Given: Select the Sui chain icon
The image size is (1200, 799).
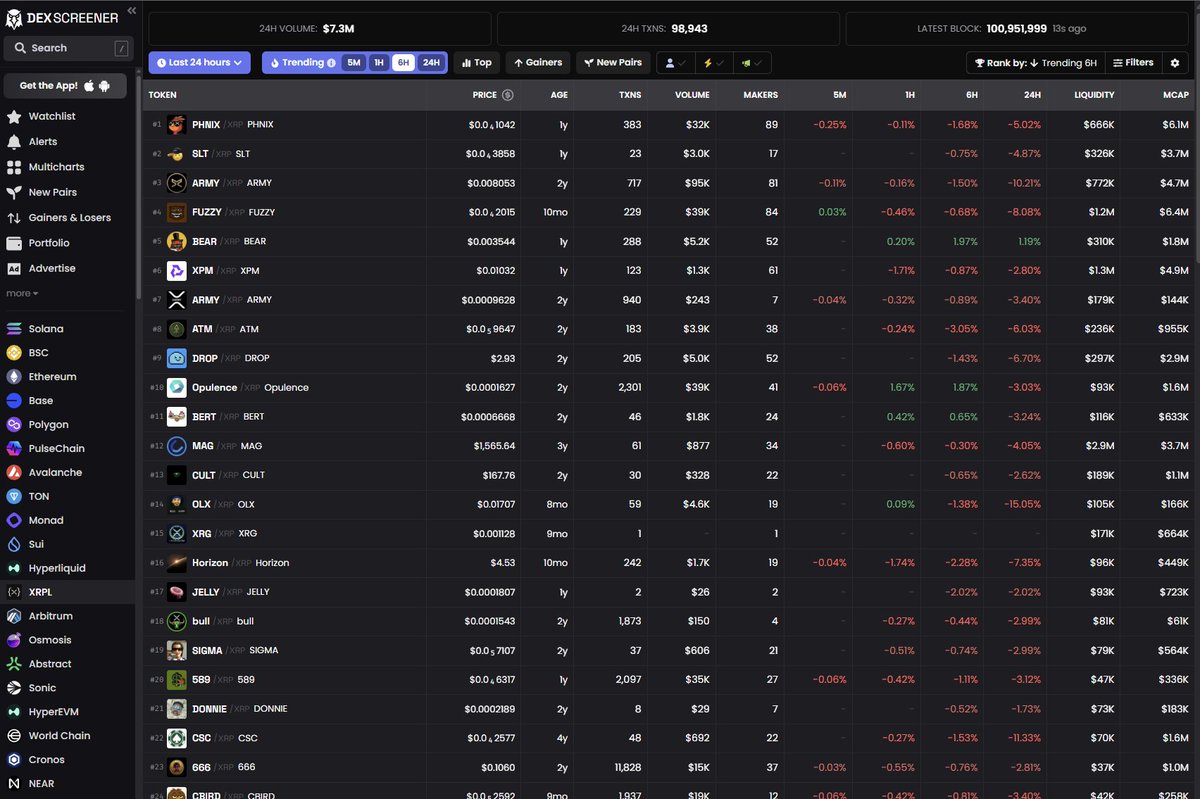Looking at the screenshot, I should (x=14, y=545).
